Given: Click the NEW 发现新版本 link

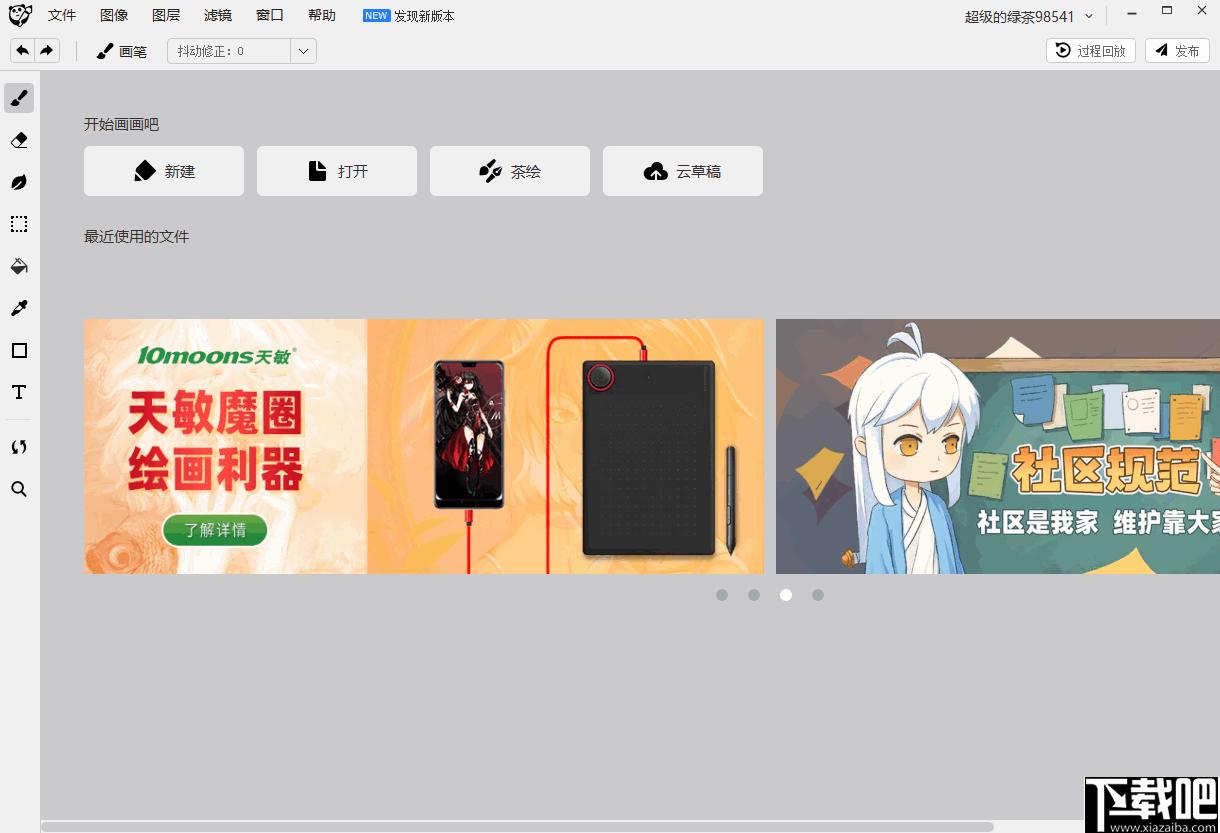Looking at the screenshot, I should click(409, 16).
